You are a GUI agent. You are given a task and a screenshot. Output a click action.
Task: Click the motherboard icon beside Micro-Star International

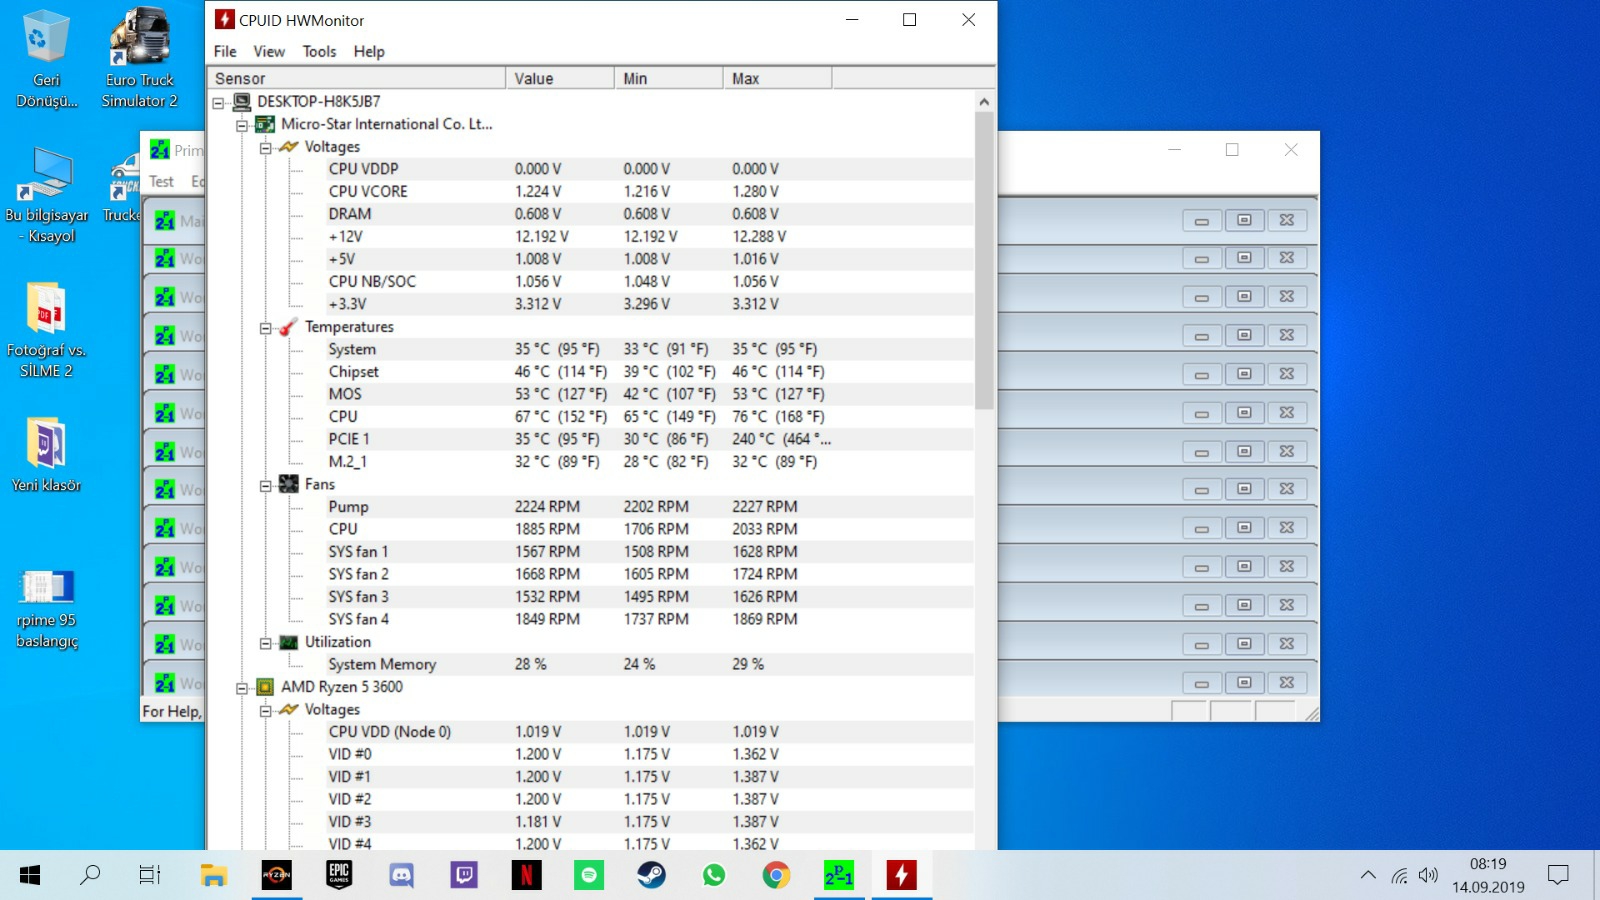point(265,124)
